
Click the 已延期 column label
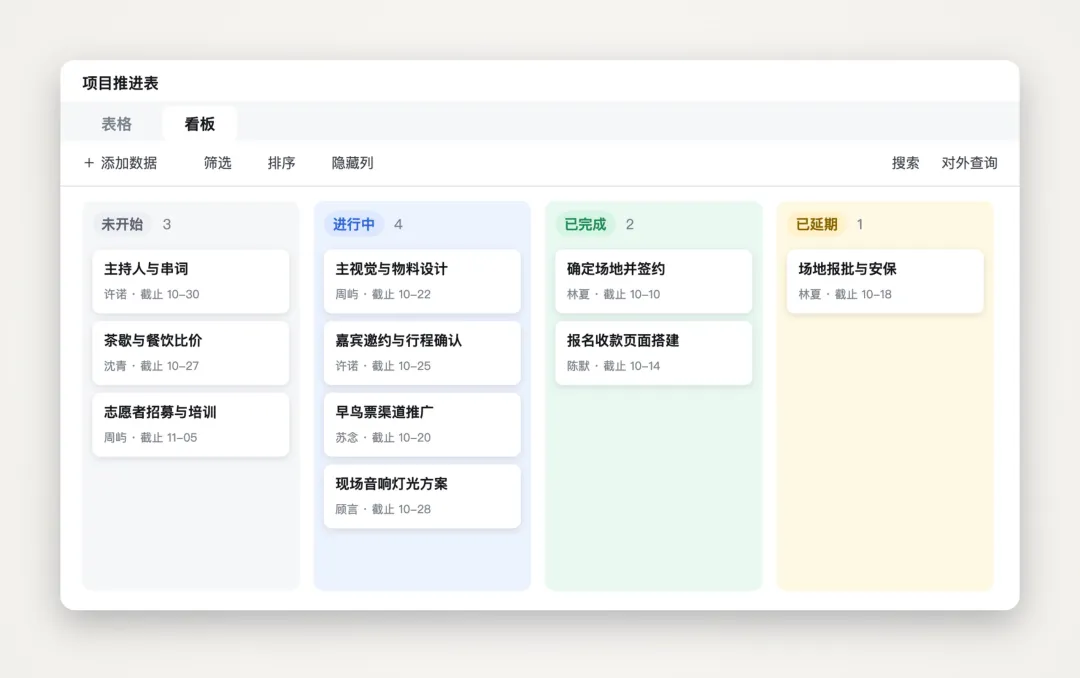pos(816,224)
